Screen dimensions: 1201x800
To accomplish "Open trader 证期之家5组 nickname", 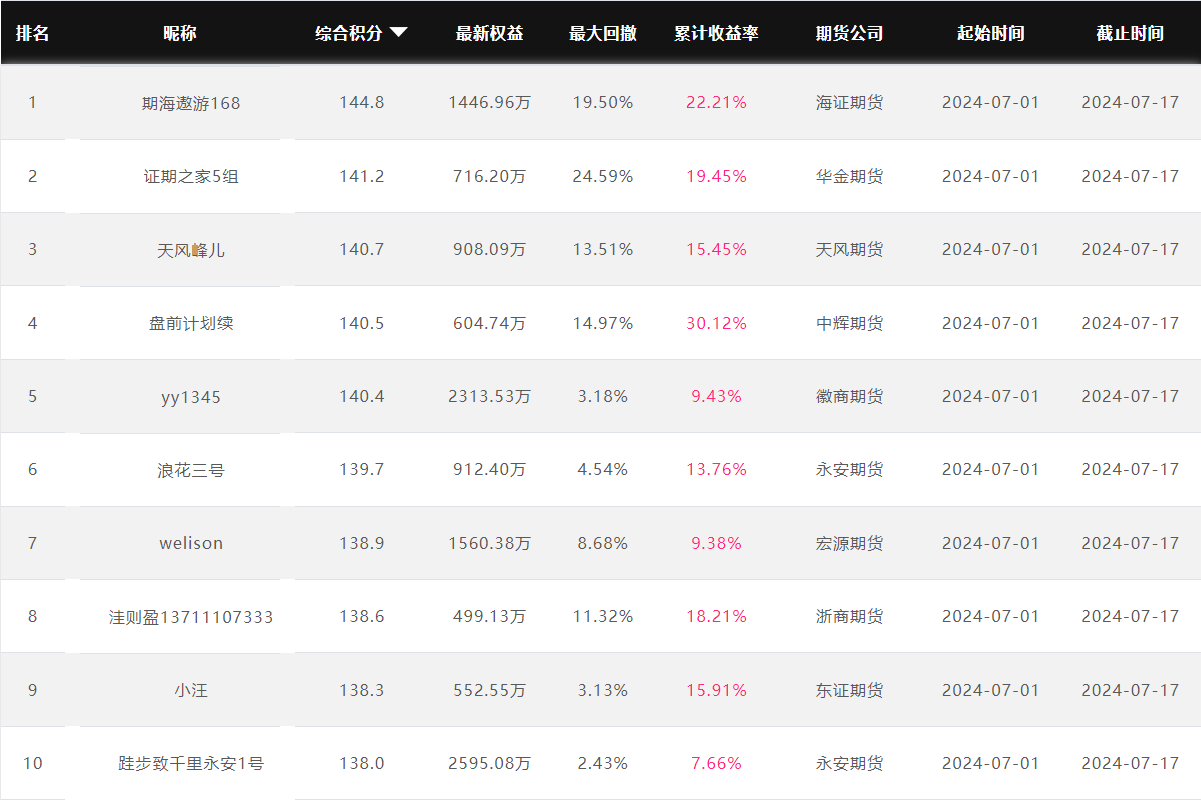I will (x=191, y=176).
